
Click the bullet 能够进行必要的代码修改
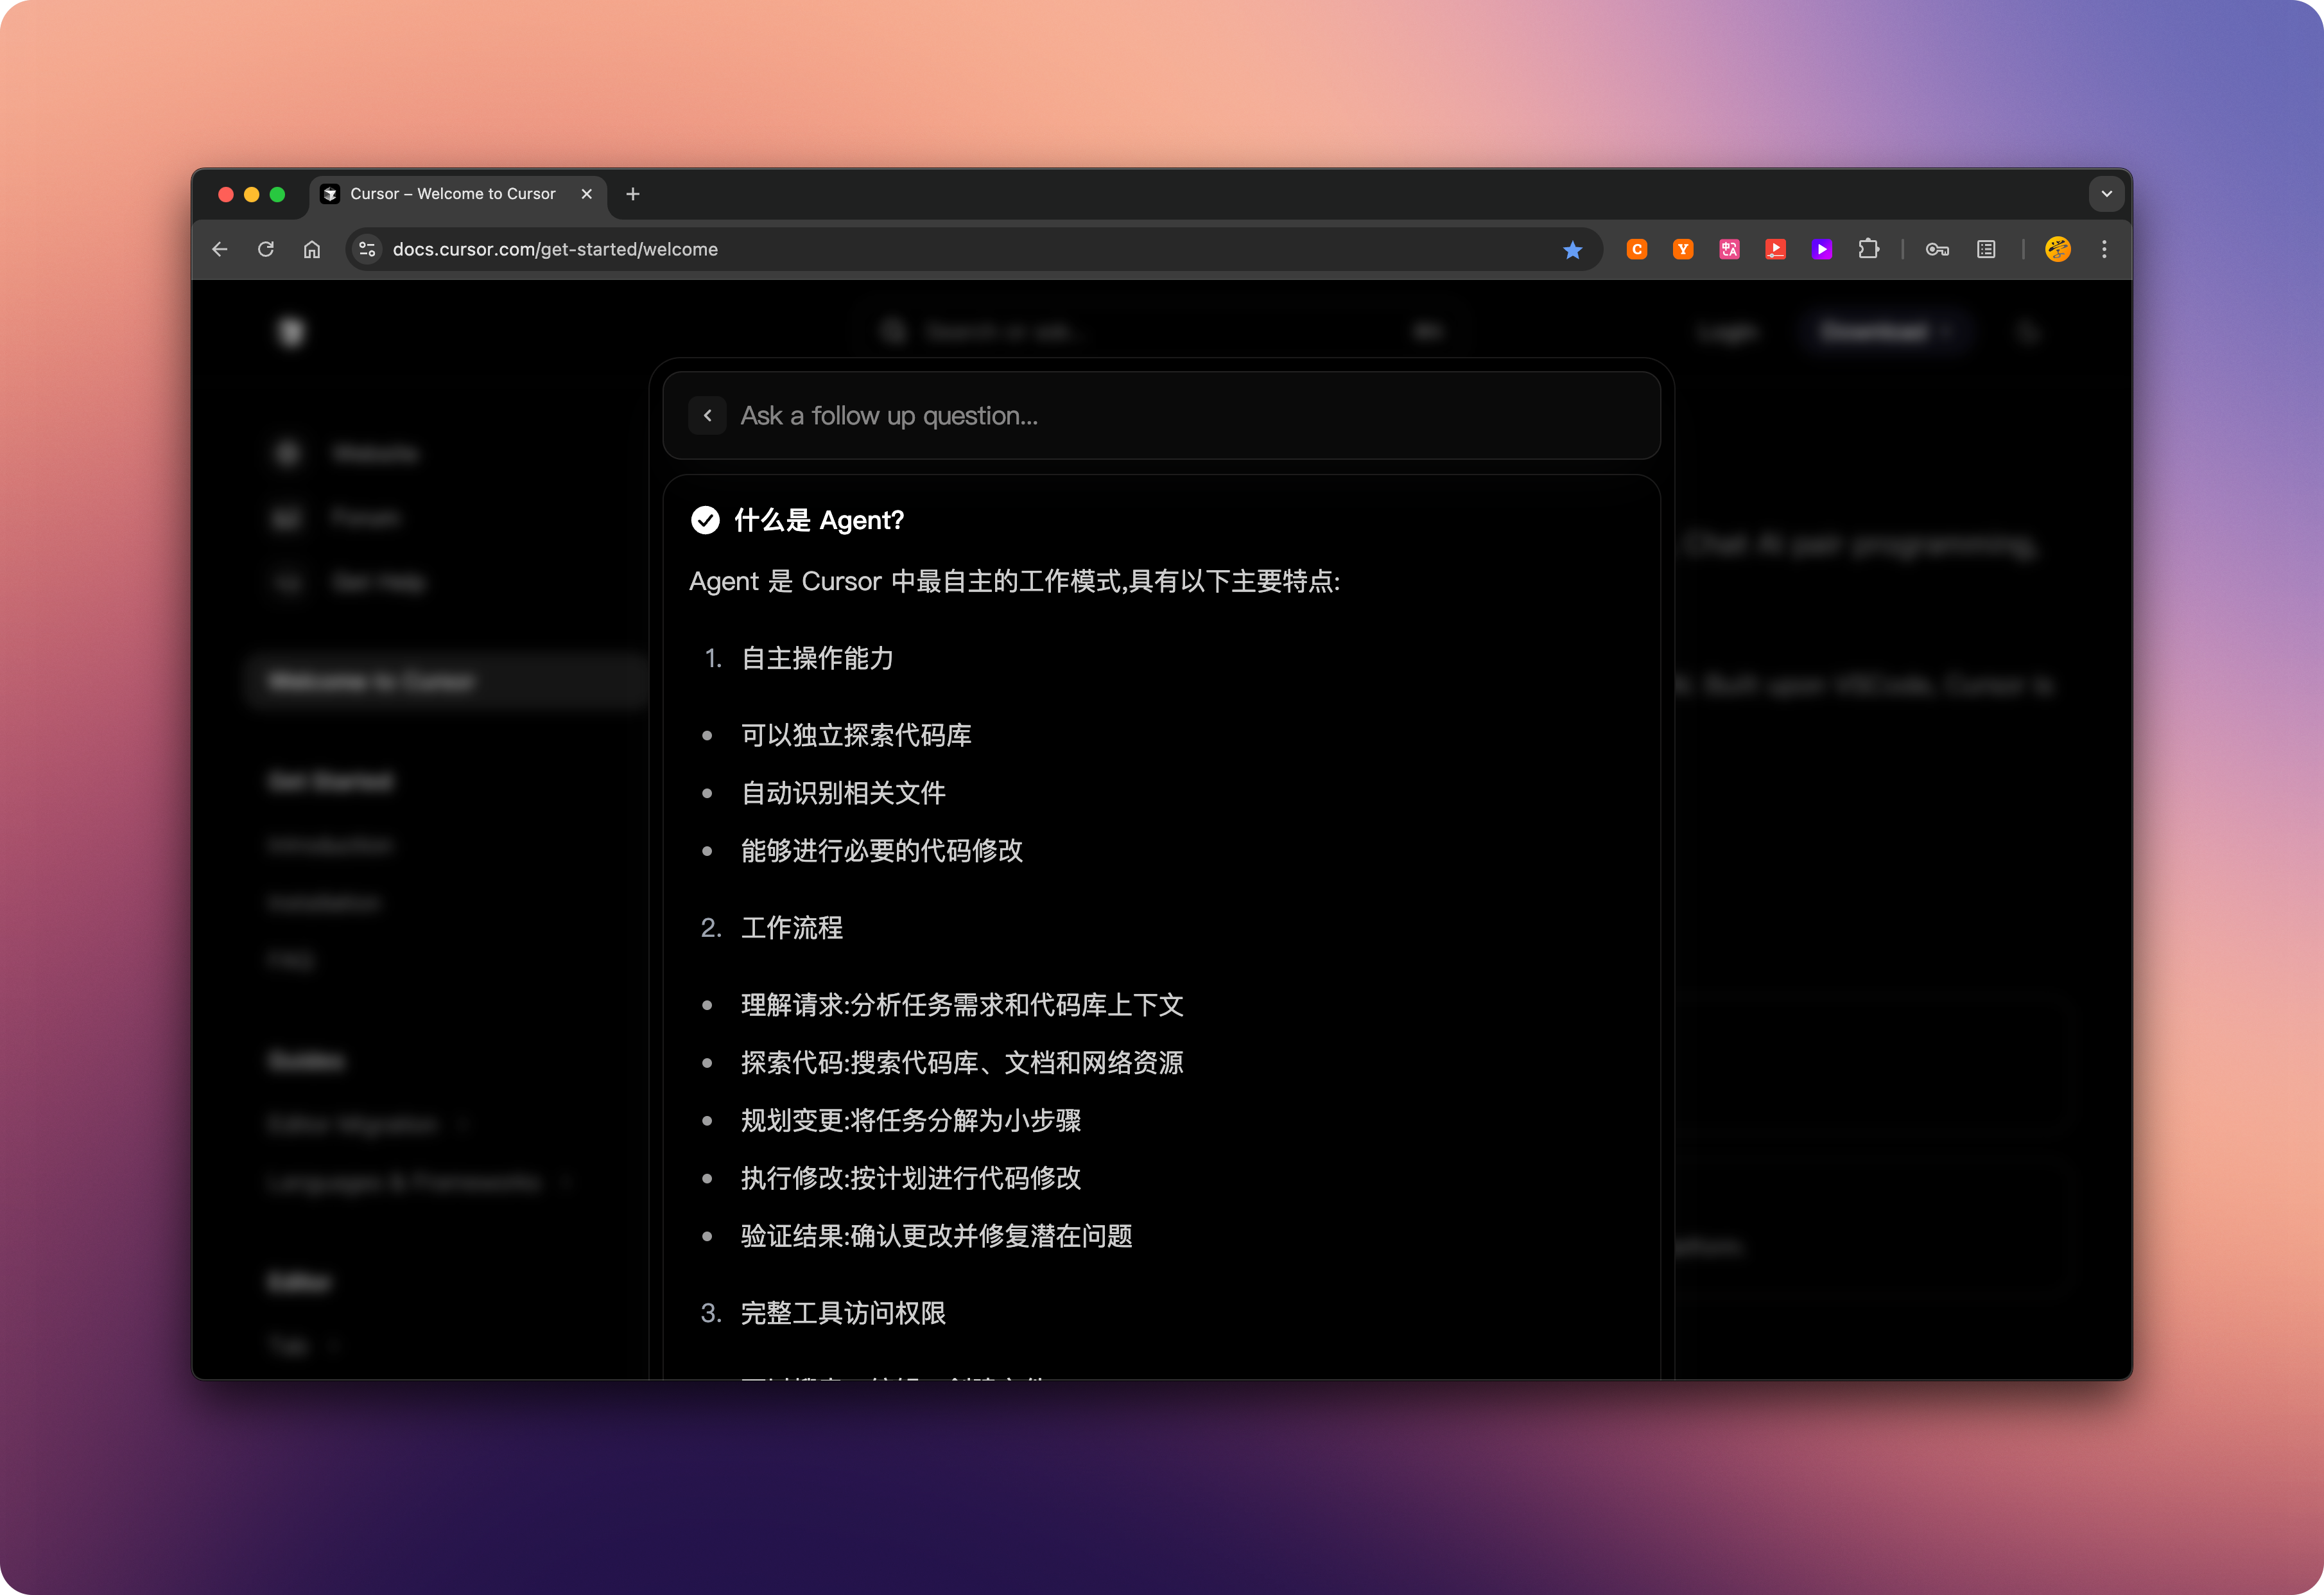click(882, 851)
